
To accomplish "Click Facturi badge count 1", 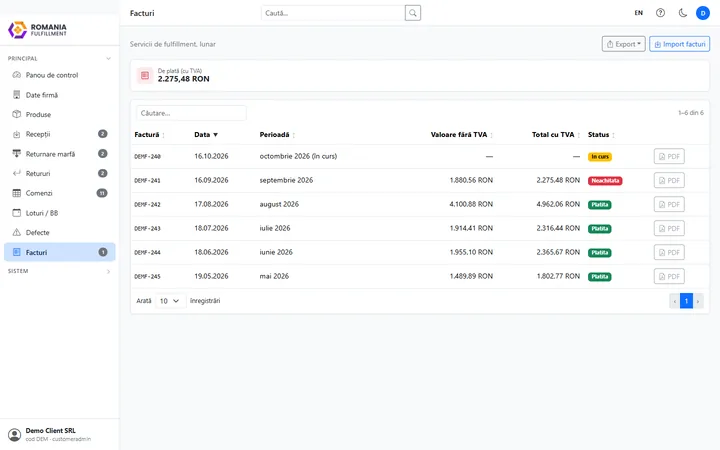I will coord(103,252).
